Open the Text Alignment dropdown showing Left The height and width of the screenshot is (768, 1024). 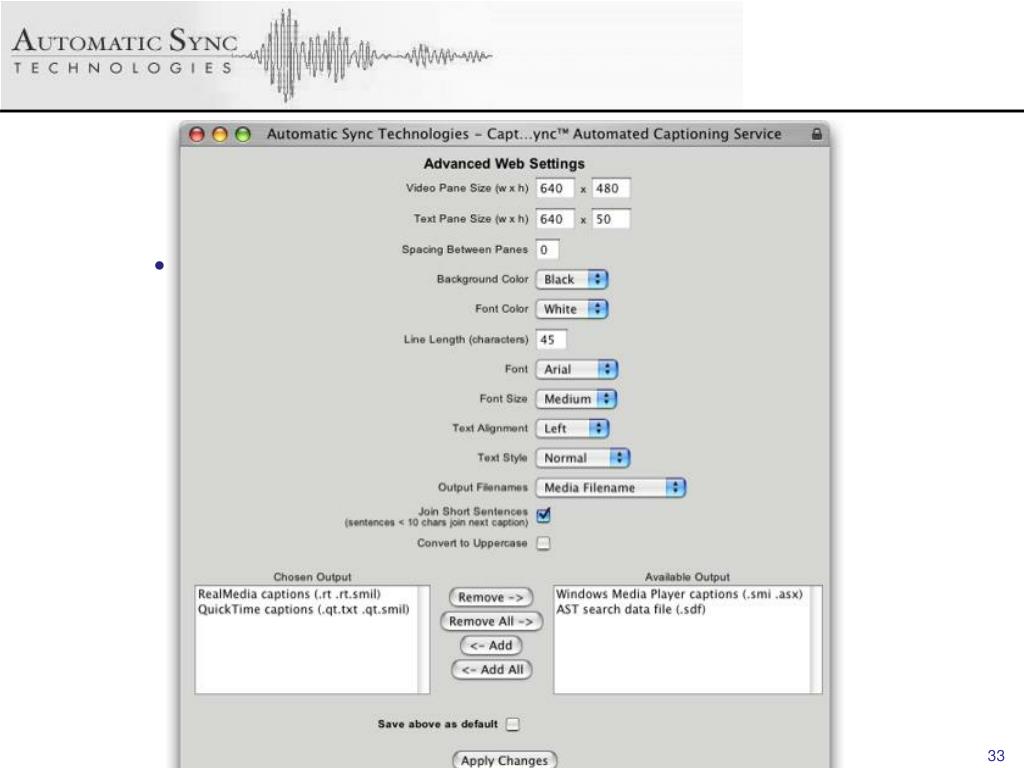[572, 428]
